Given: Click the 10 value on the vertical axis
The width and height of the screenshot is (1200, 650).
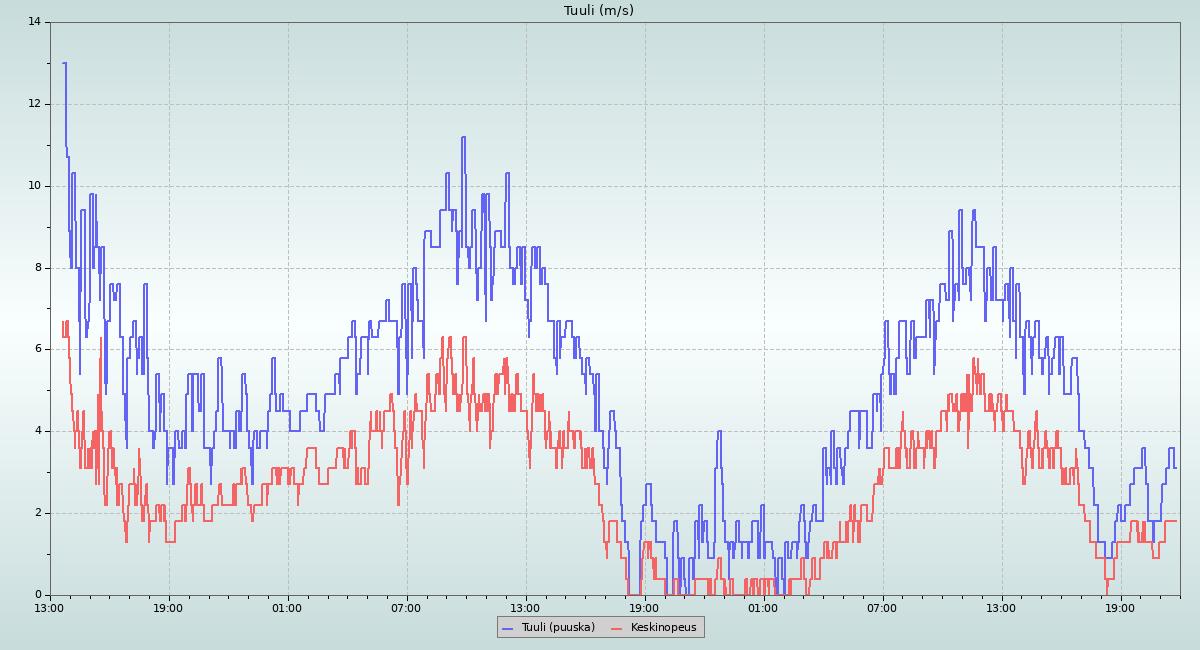Looking at the screenshot, I should [34, 186].
